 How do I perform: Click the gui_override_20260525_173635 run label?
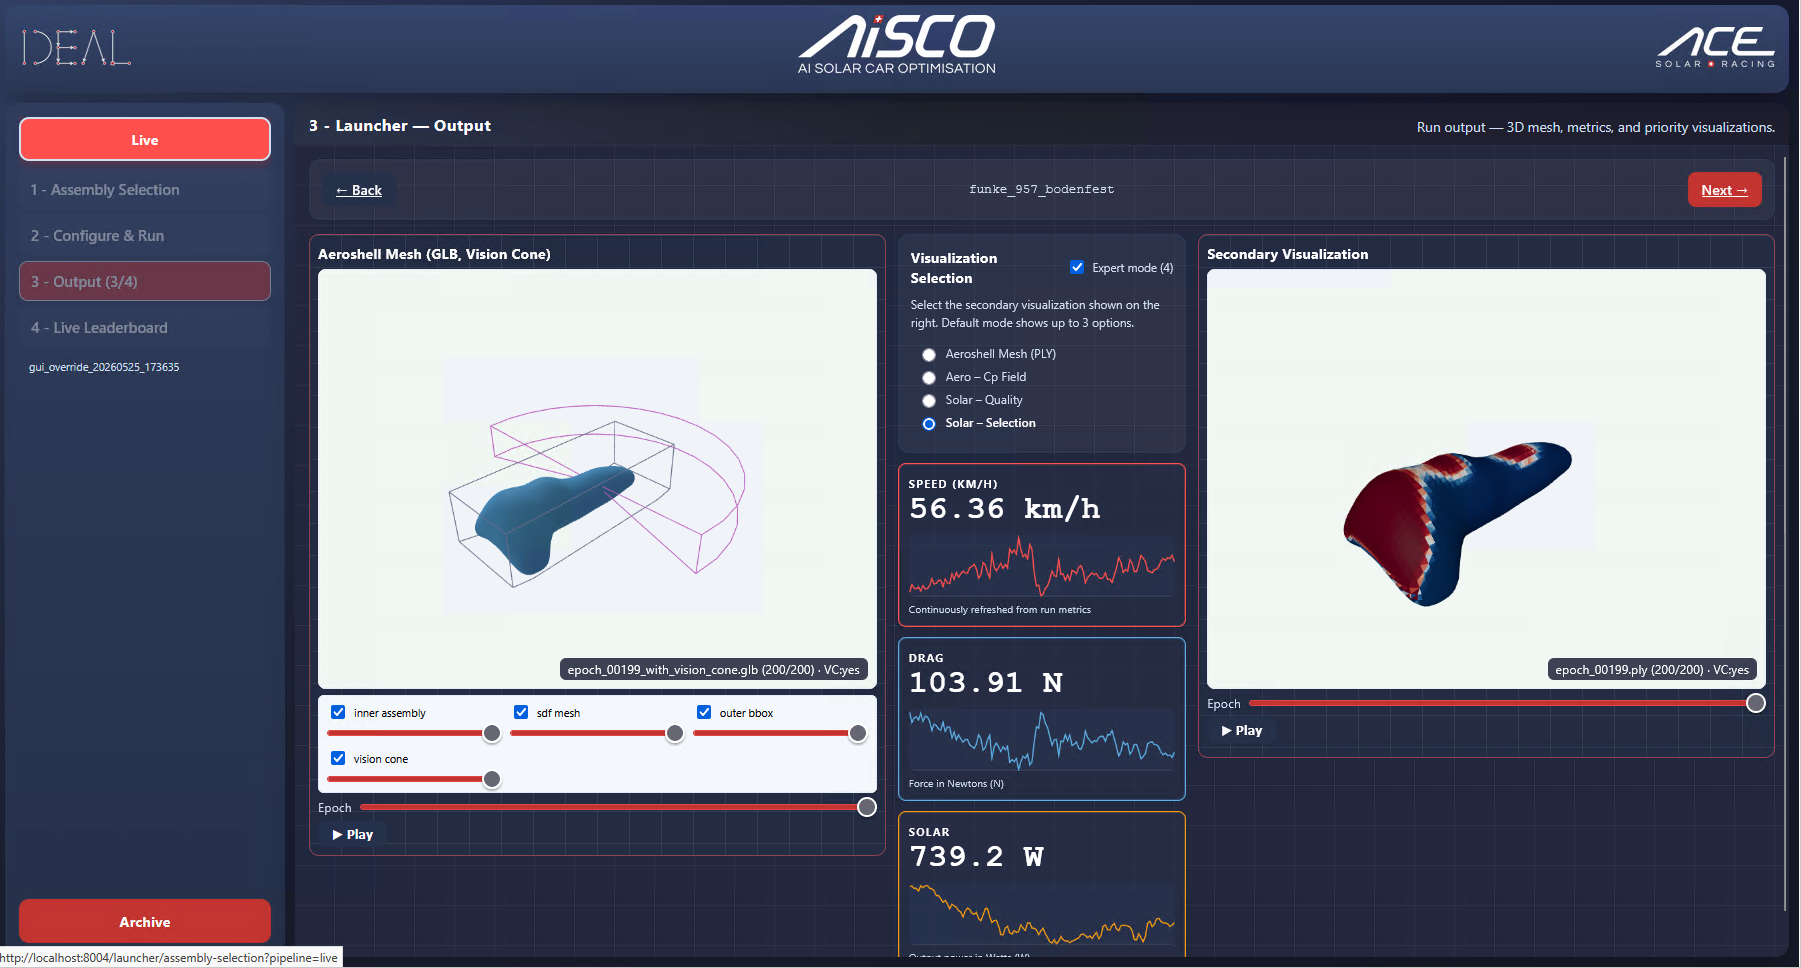click(x=104, y=367)
